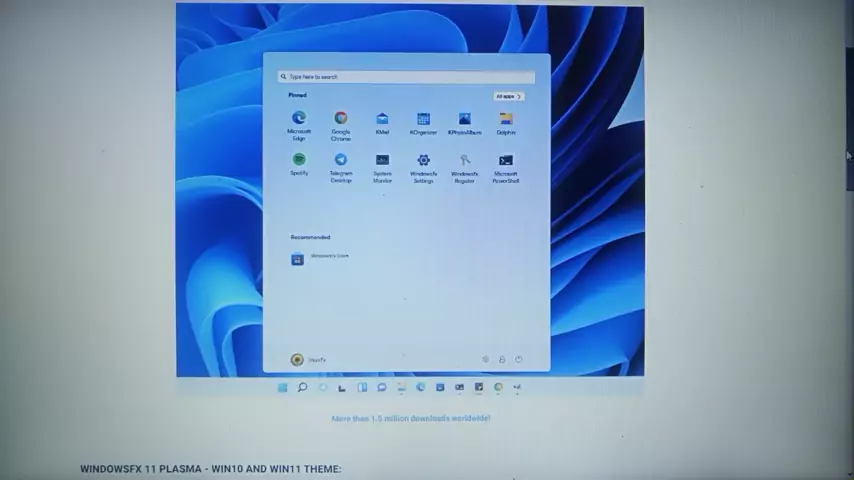Launch KPhotoAlbum from pinned apps
This screenshot has height=480, width=854.
tap(465, 123)
